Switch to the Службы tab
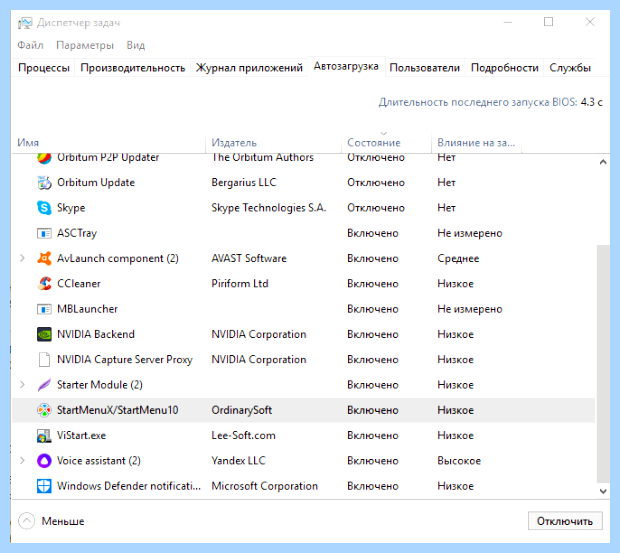 coord(570,68)
